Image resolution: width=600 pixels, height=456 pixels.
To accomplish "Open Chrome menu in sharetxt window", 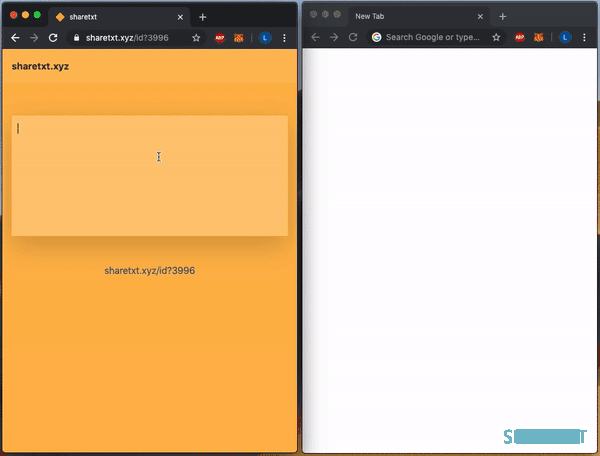I will 284,38.
